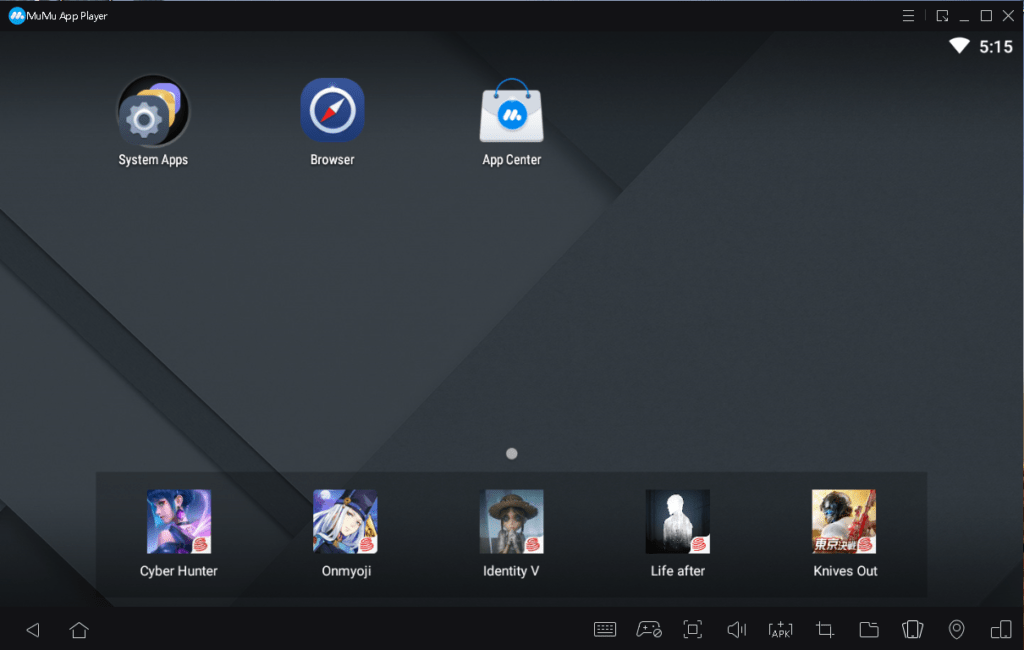1024x650 pixels.
Task: Click the Knives Out label
Action: click(845, 571)
